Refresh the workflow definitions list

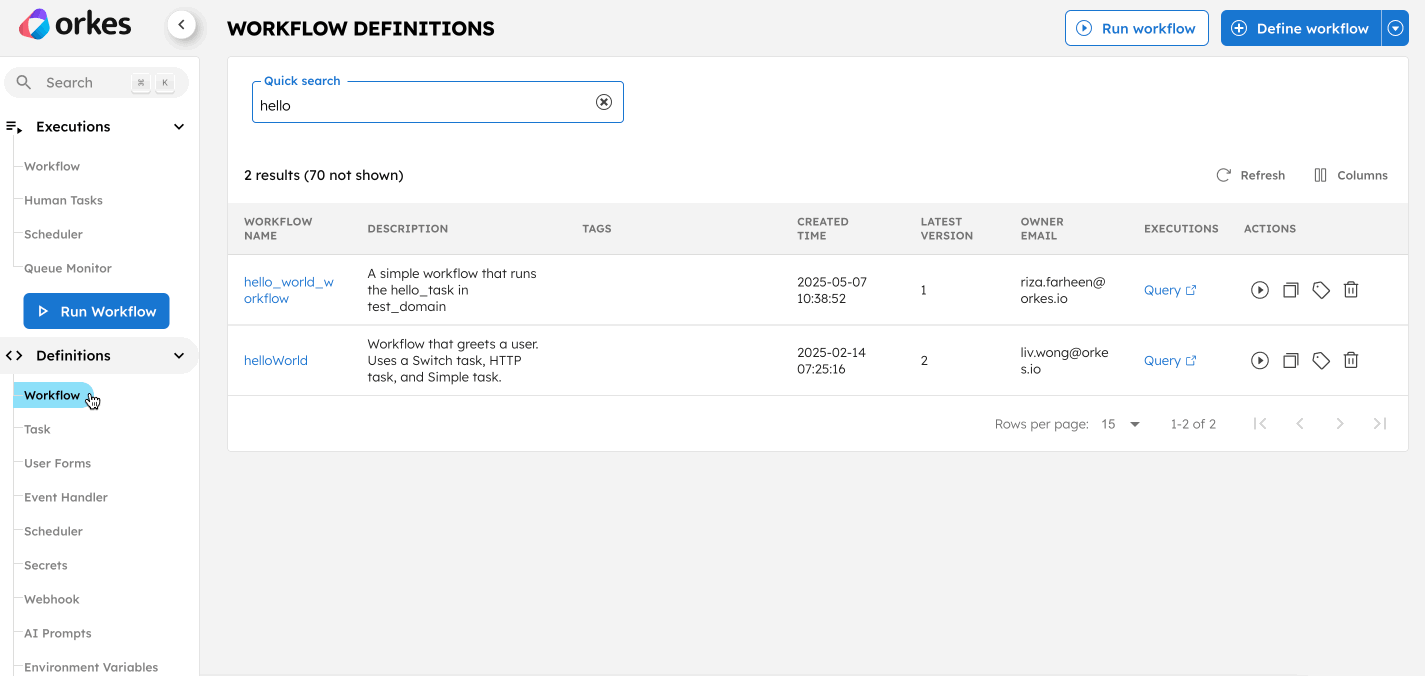[1250, 175]
